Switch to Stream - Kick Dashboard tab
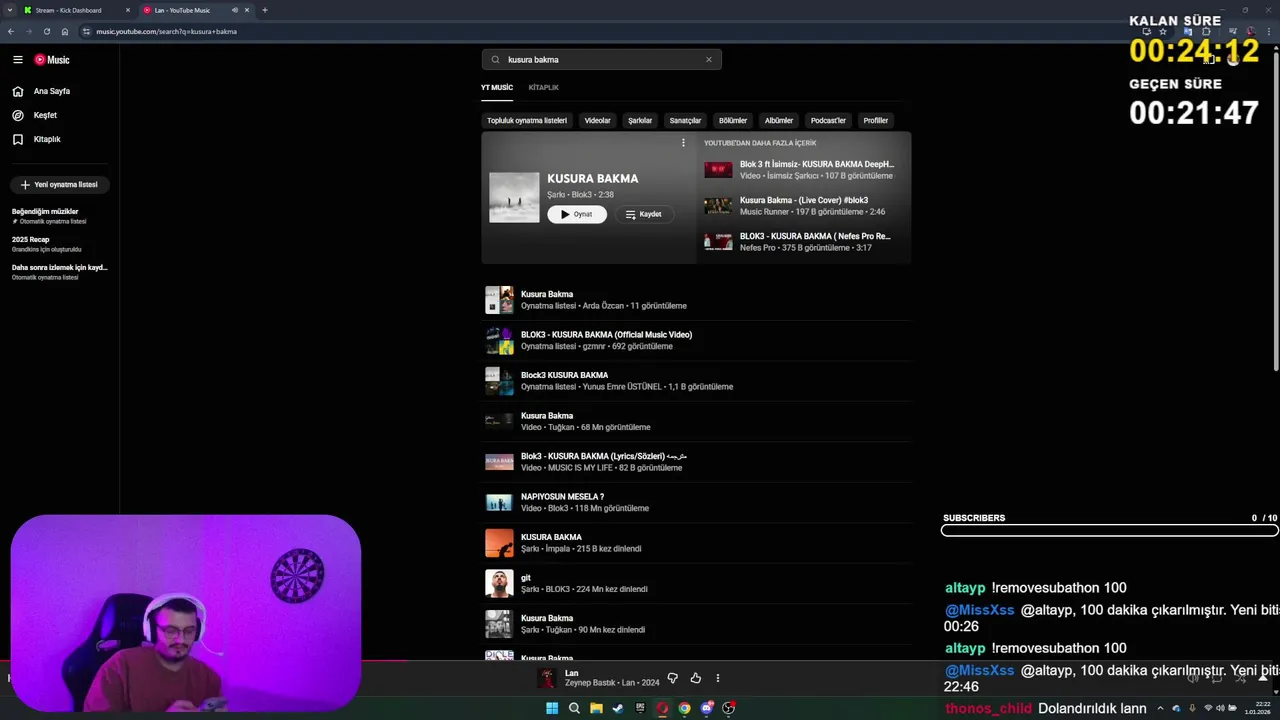 [x=77, y=10]
